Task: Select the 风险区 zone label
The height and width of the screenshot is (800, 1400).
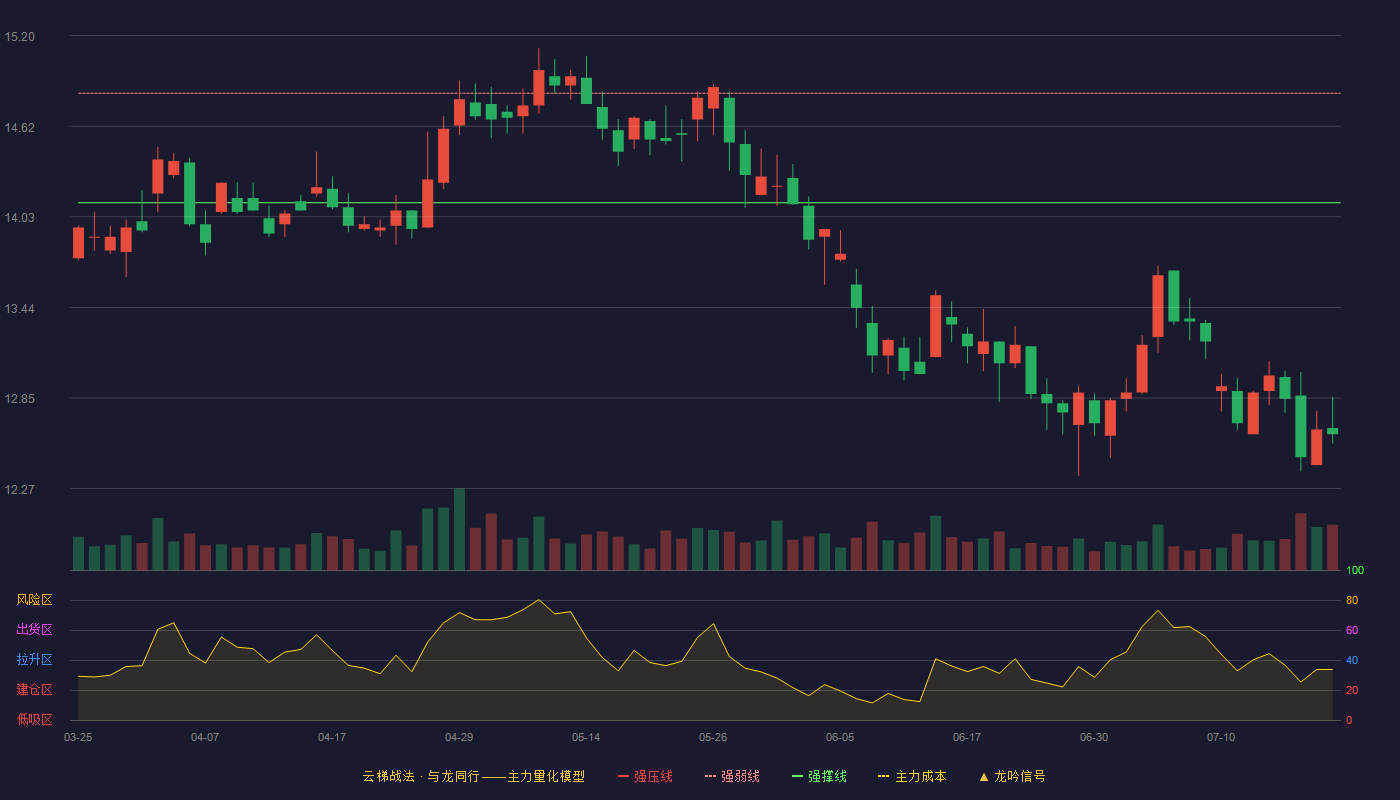Action: tap(34, 600)
